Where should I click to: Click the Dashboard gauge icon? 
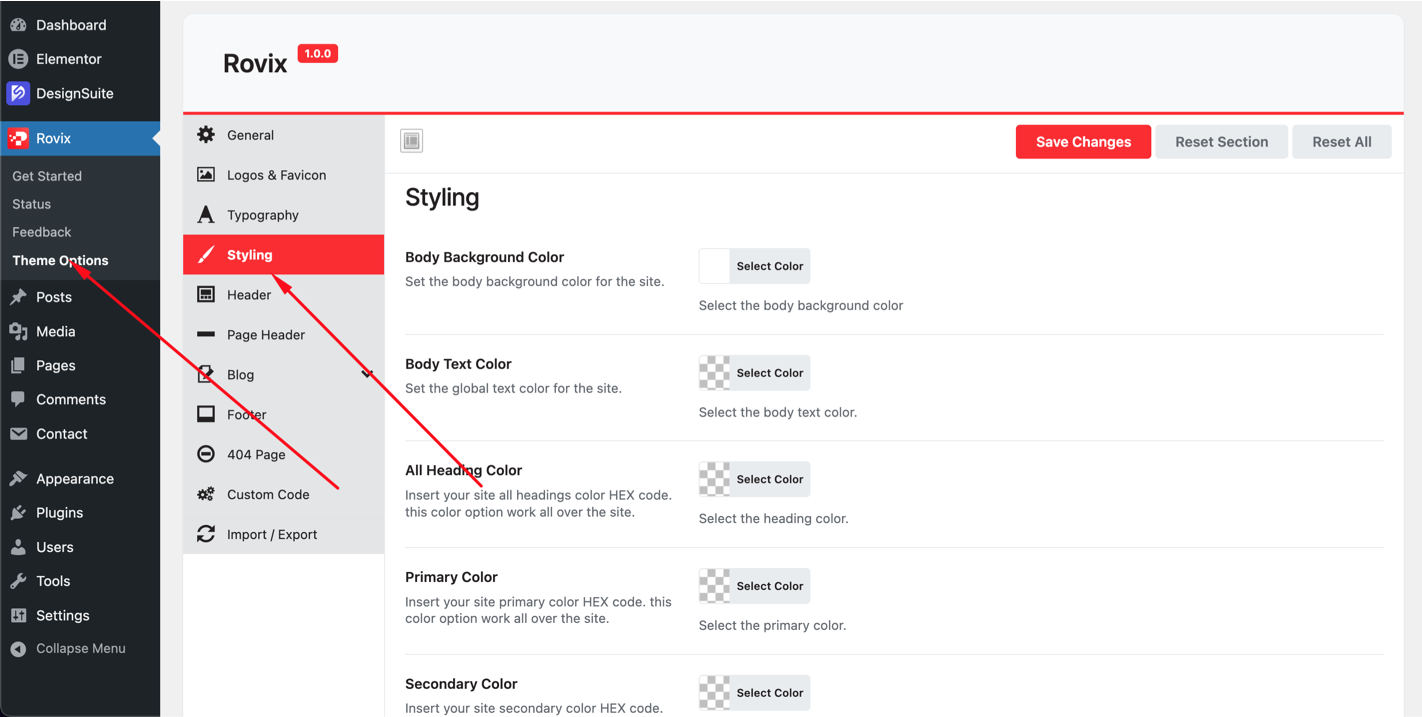[x=18, y=25]
